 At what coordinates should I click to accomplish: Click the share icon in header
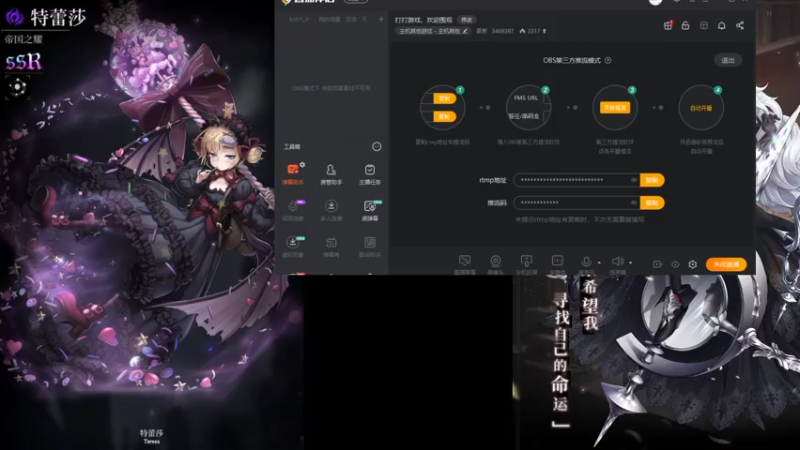pyautogui.click(x=740, y=26)
